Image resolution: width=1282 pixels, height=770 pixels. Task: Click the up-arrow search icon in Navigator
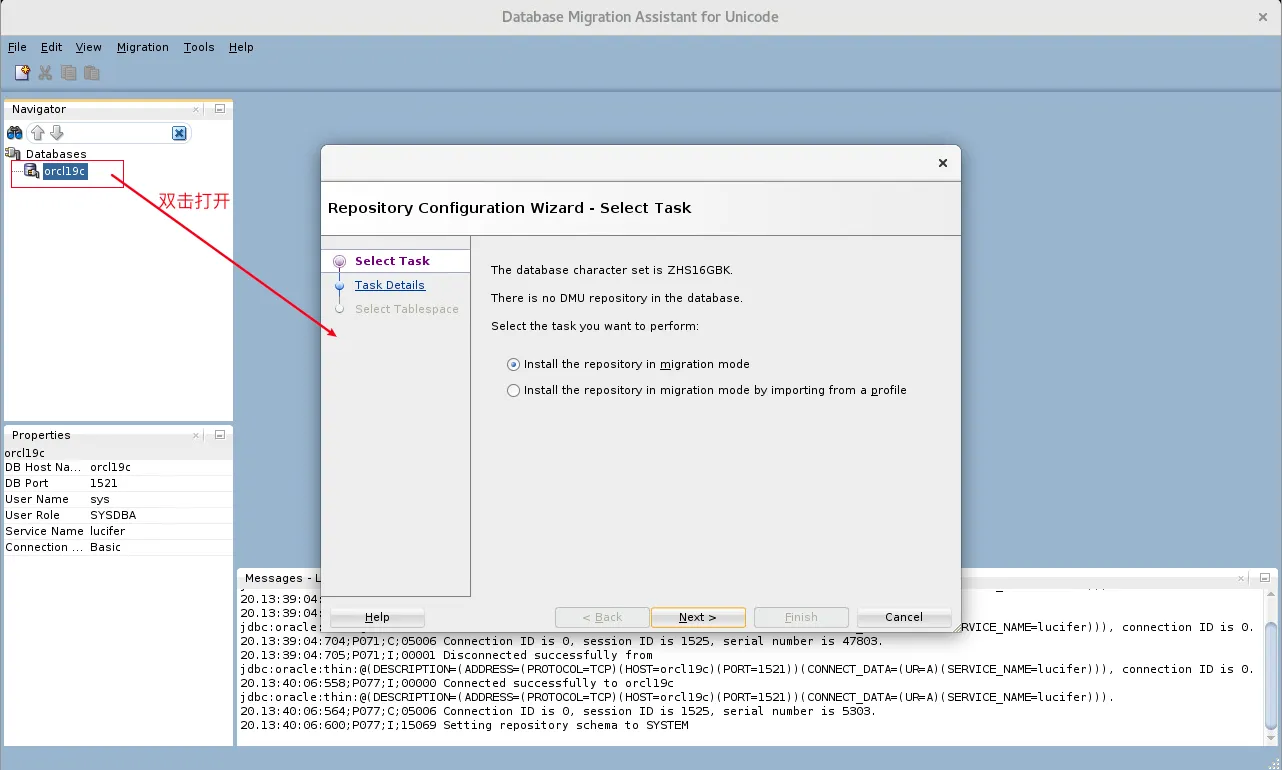coord(37,132)
